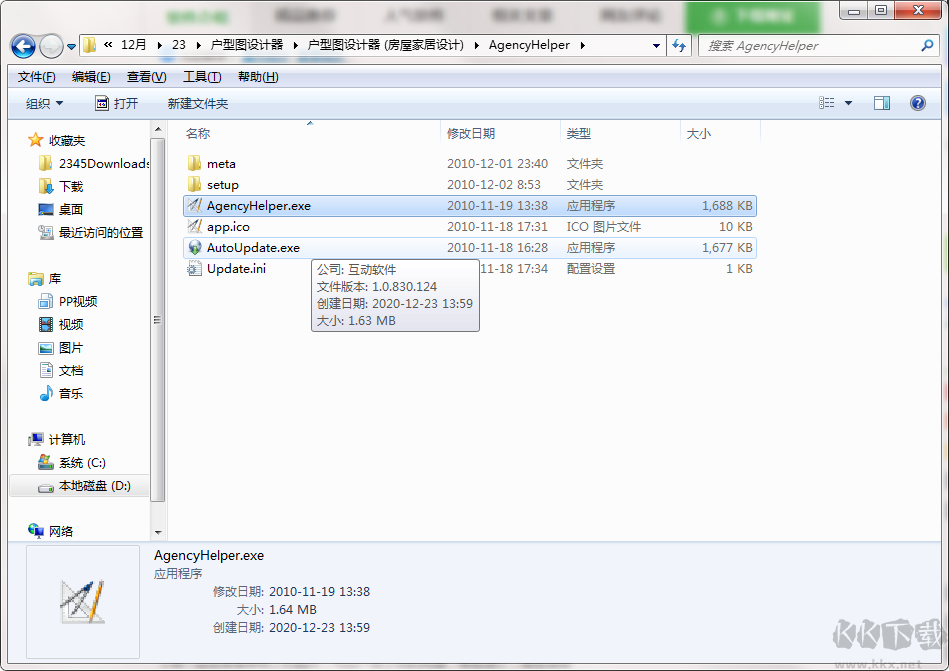Click the 2010-11-18 17:31 date of app.ico
Image resolution: width=949 pixels, height=671 pixels.
point(497,227)
